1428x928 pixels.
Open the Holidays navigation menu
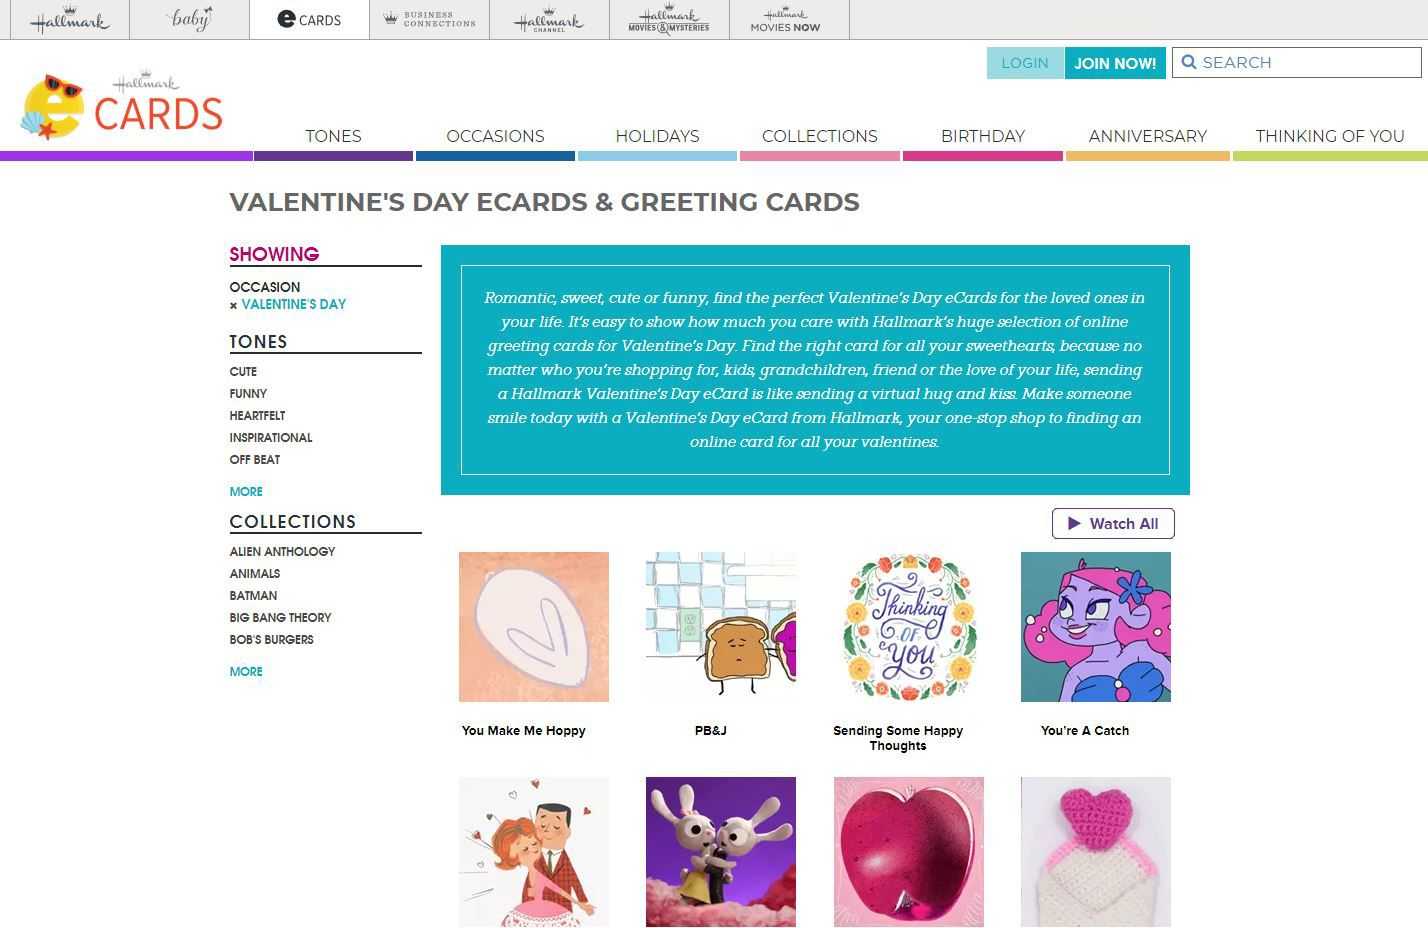coord(657,136)
